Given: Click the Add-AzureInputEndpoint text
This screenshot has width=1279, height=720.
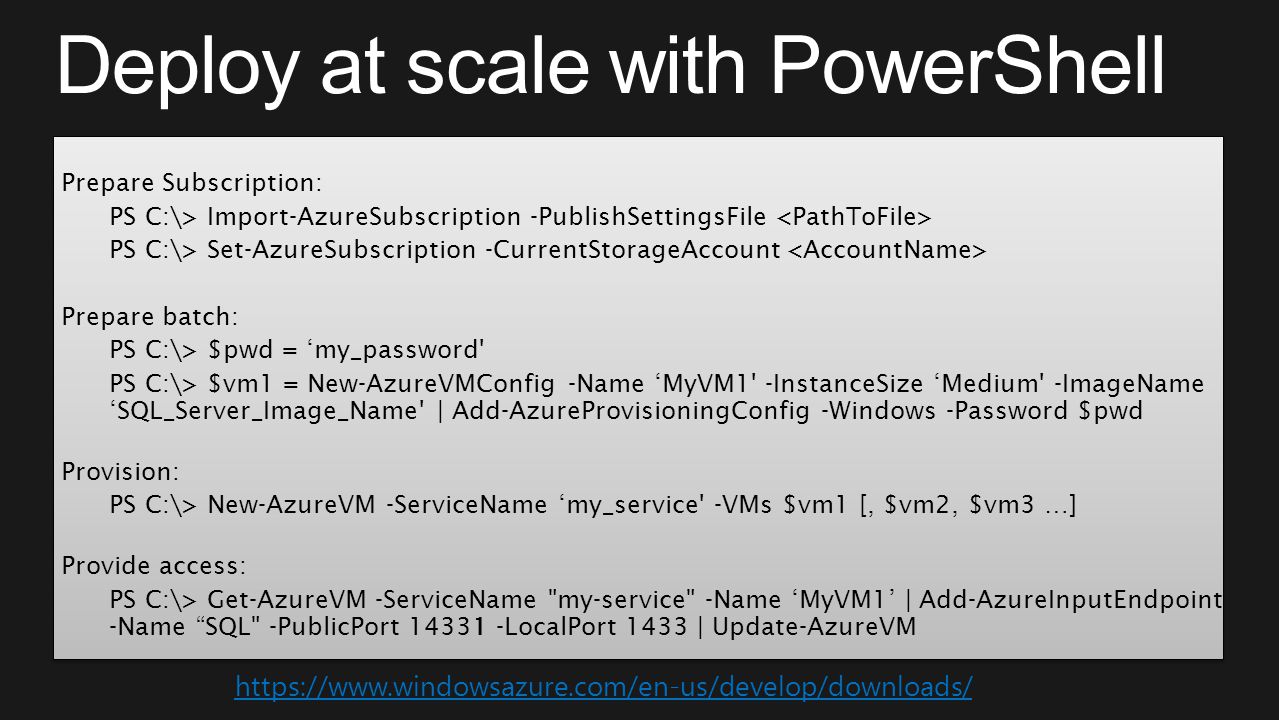Looking at the screenshot, I should click(x=1070, y=600).
